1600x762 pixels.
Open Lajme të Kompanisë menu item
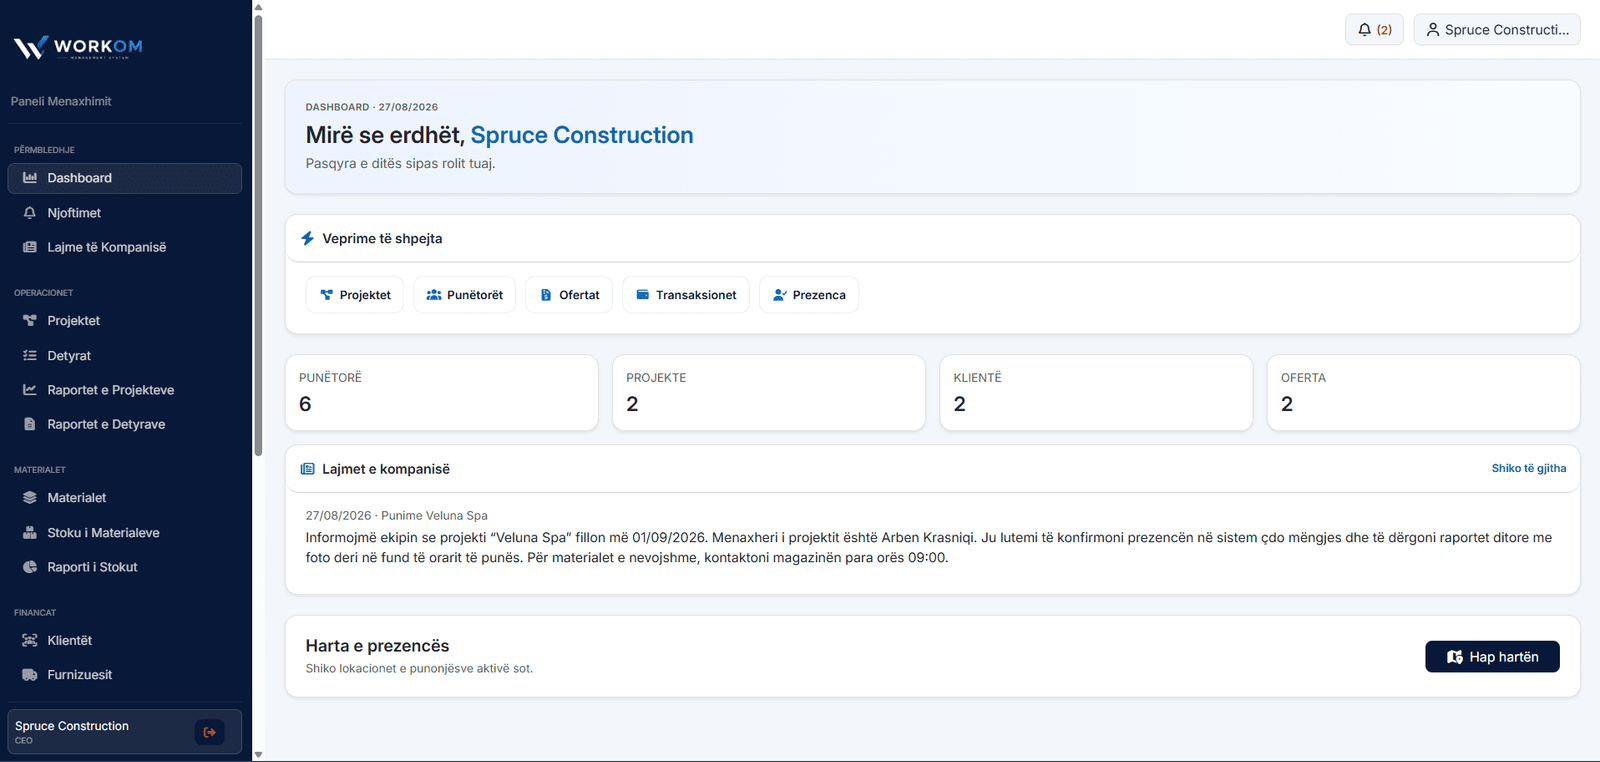point(125,247)
